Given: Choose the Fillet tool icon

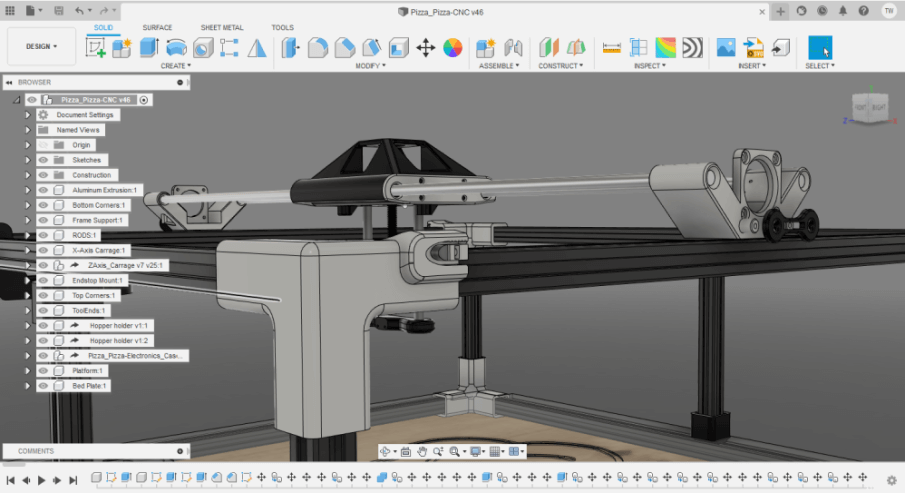Looking at the screenshot, I should coord(318,47).
